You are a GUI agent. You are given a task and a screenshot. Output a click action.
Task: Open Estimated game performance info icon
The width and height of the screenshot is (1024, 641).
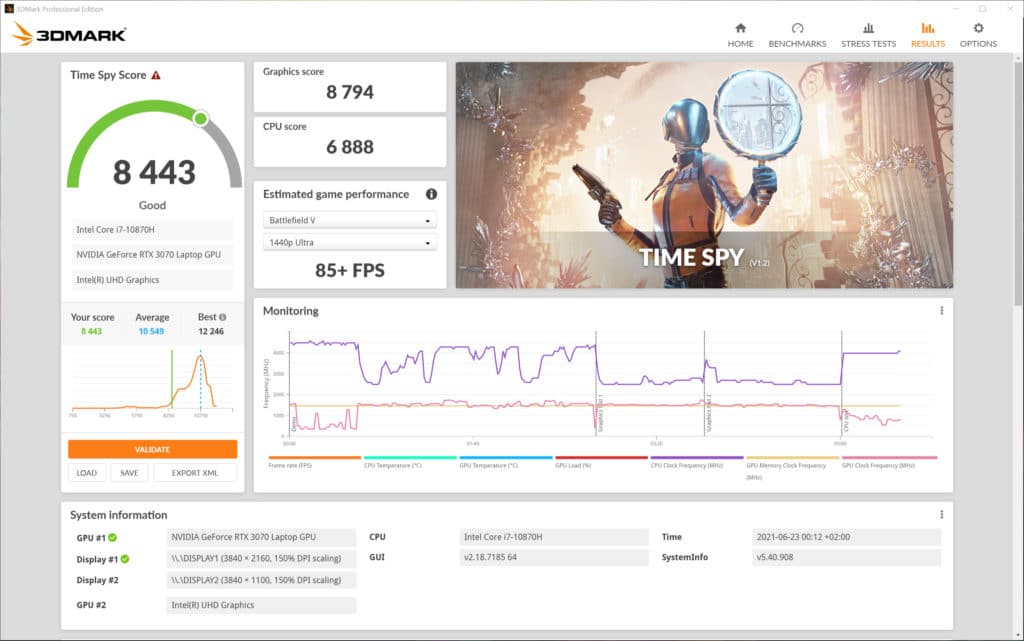click(431, 194)
